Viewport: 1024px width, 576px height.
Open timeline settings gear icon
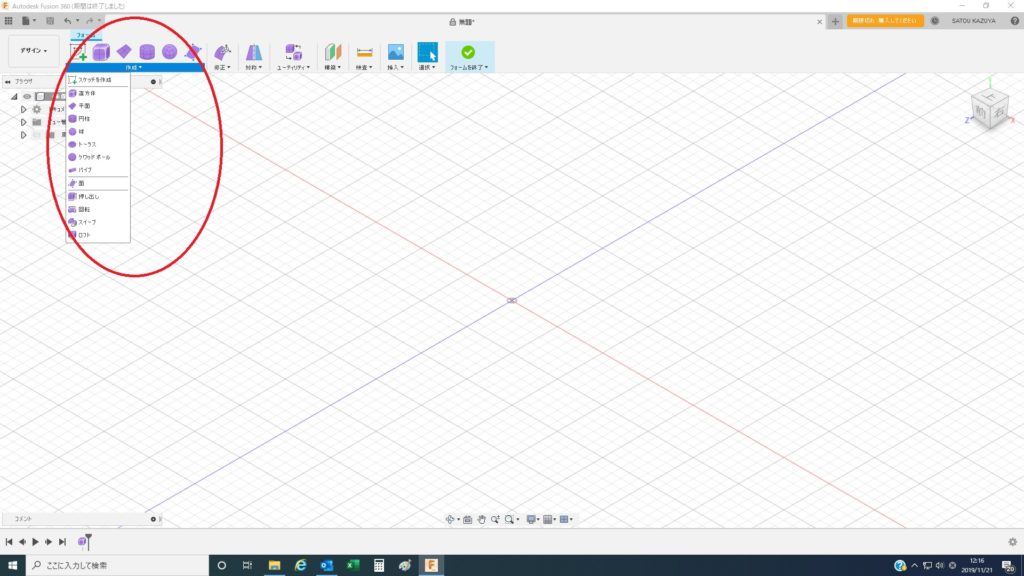(x=1012, y=541)
